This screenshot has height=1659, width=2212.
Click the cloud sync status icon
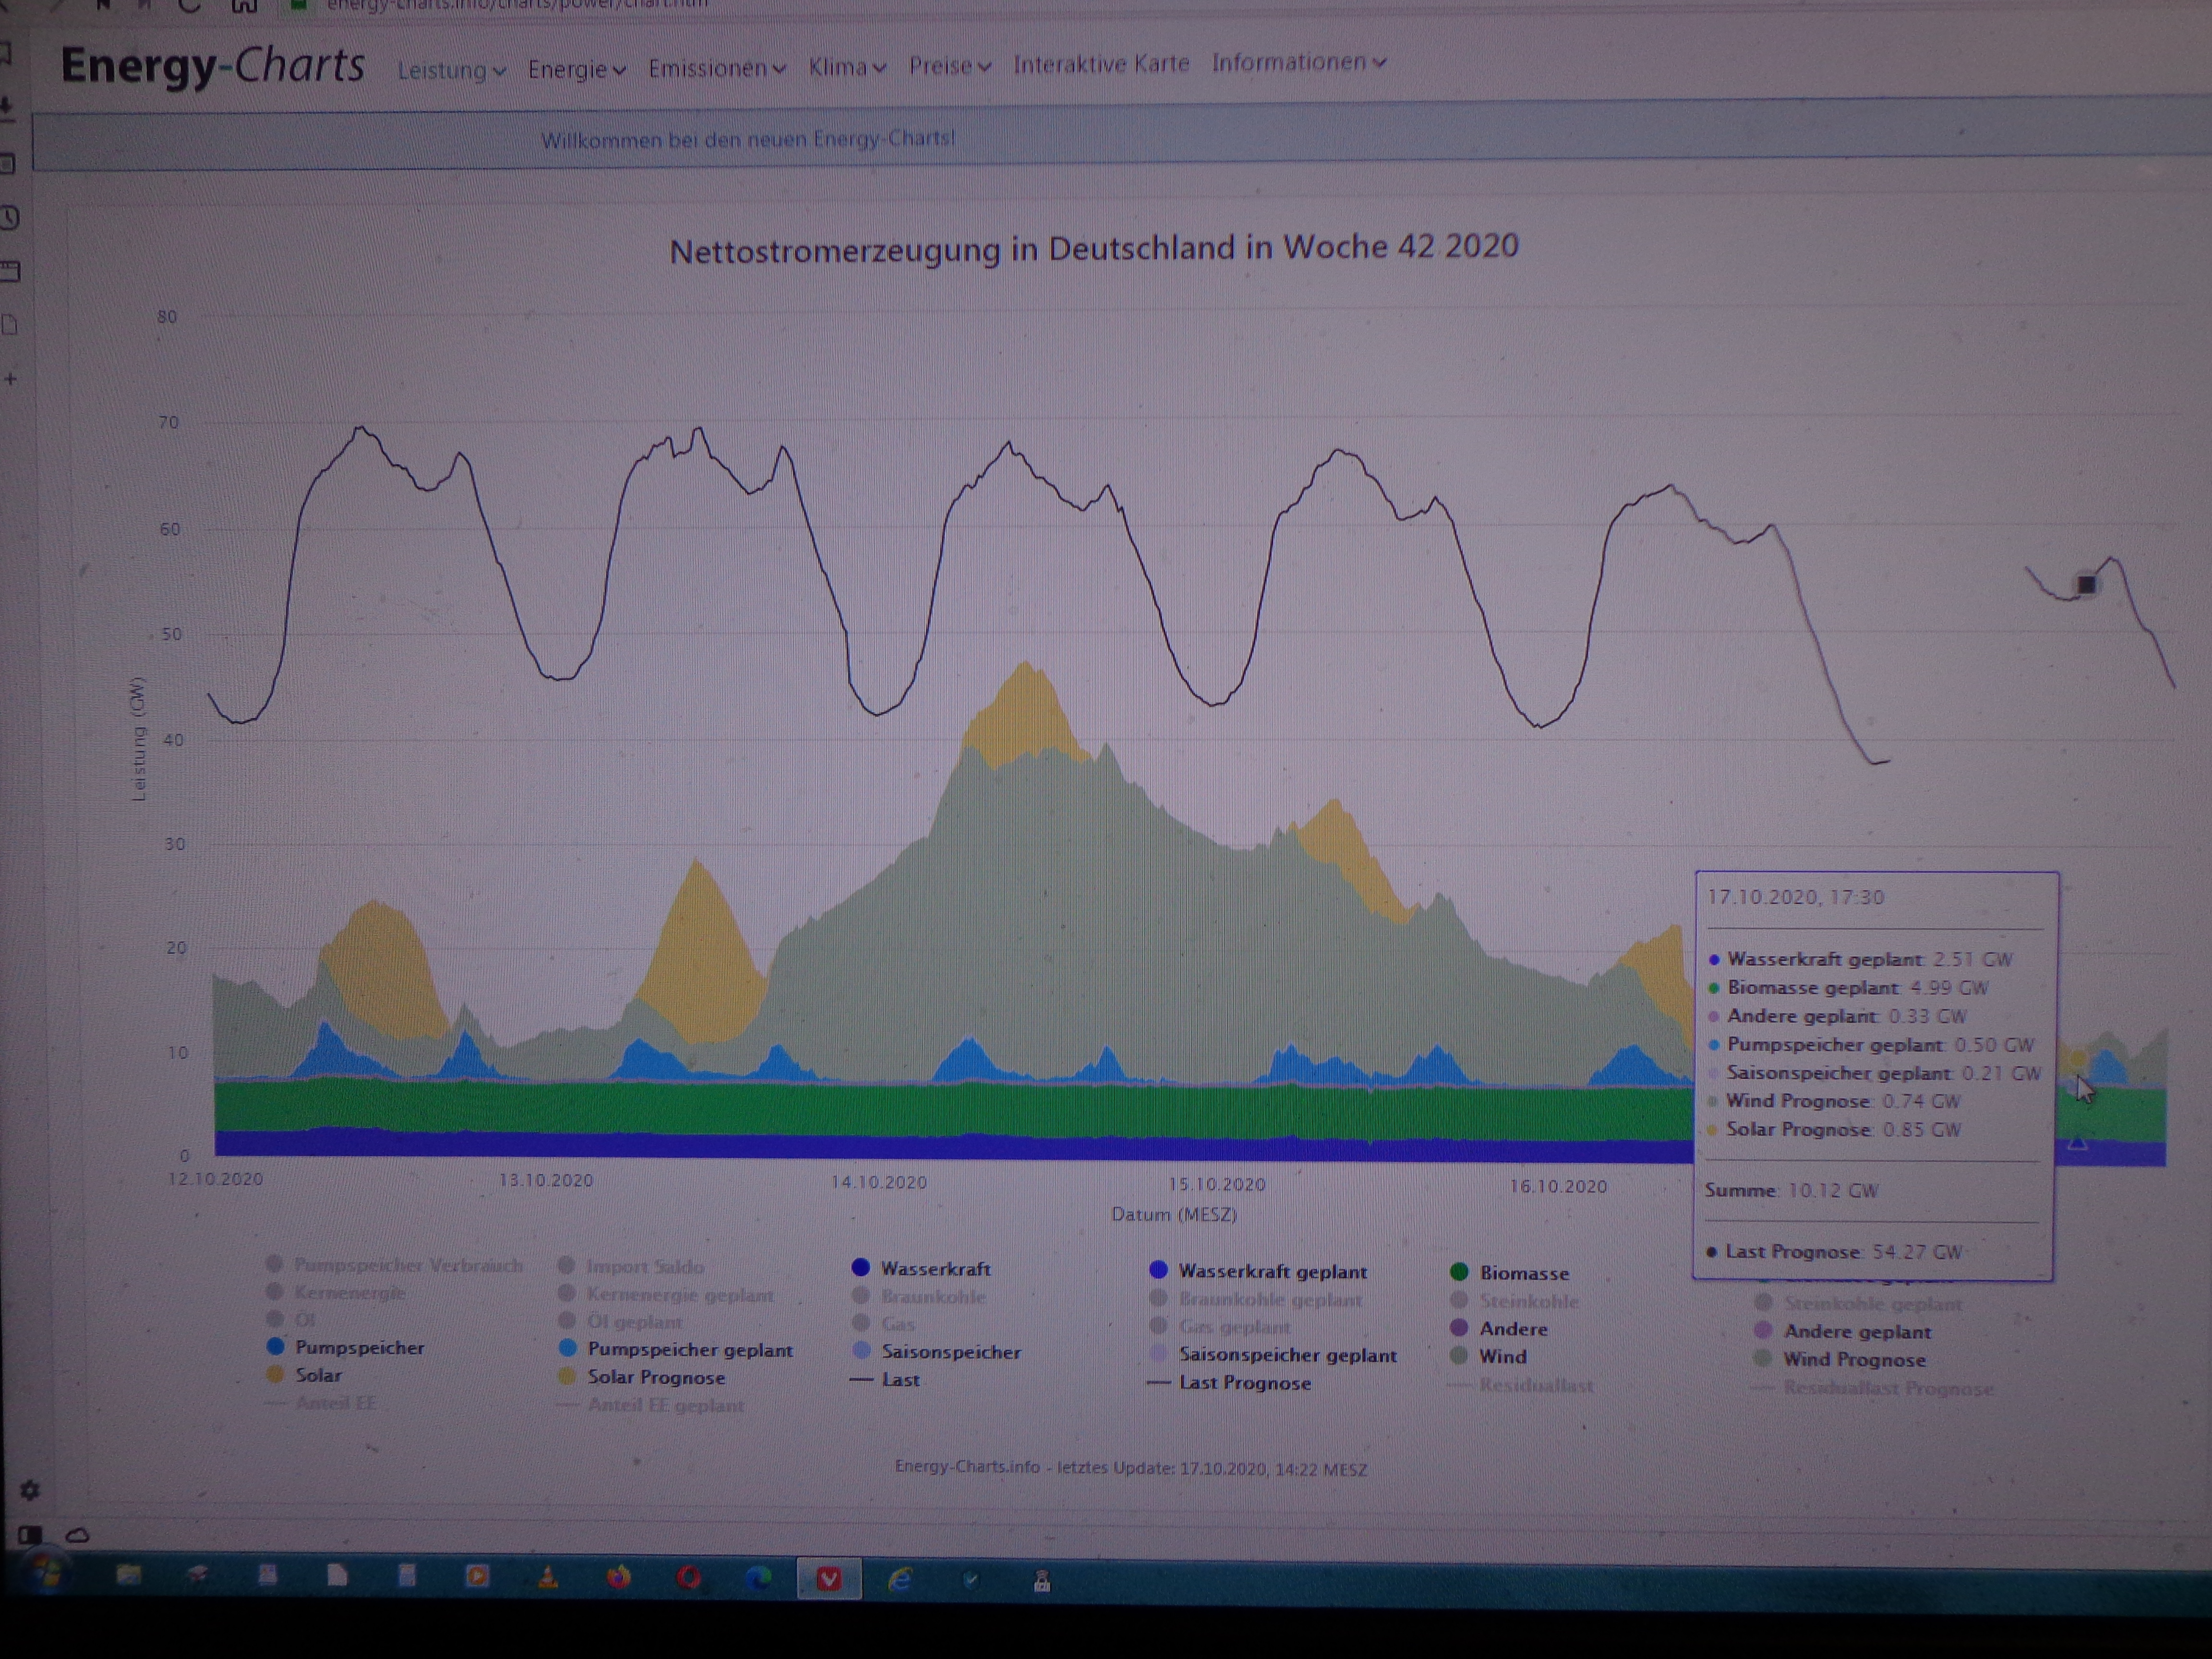(78, 1535)
